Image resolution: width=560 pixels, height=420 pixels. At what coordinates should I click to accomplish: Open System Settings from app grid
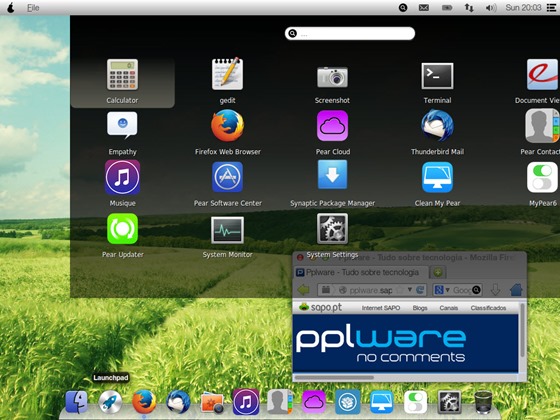332,229
